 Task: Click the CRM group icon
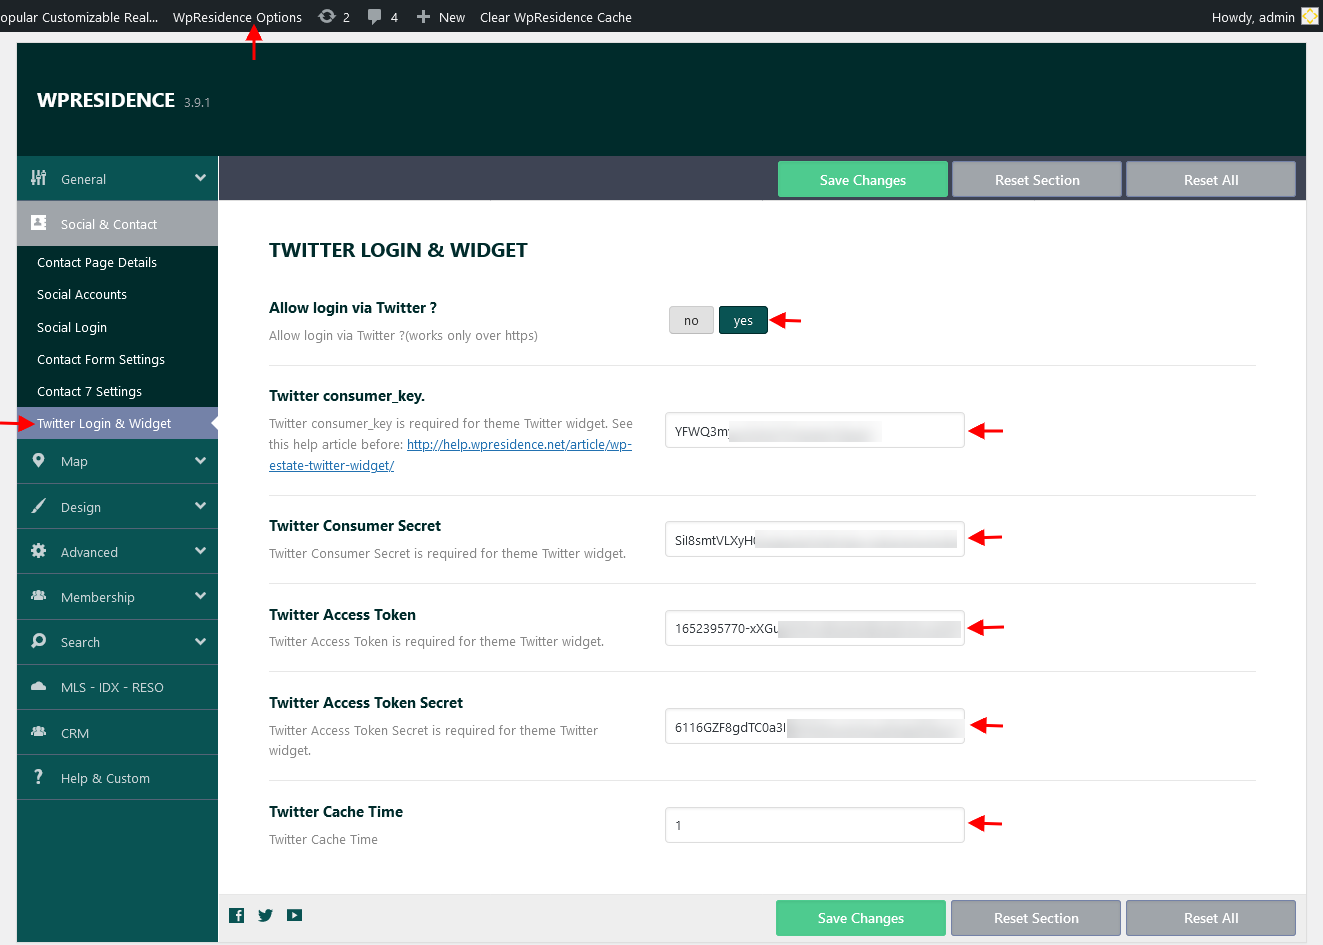[x=39, y=732]
